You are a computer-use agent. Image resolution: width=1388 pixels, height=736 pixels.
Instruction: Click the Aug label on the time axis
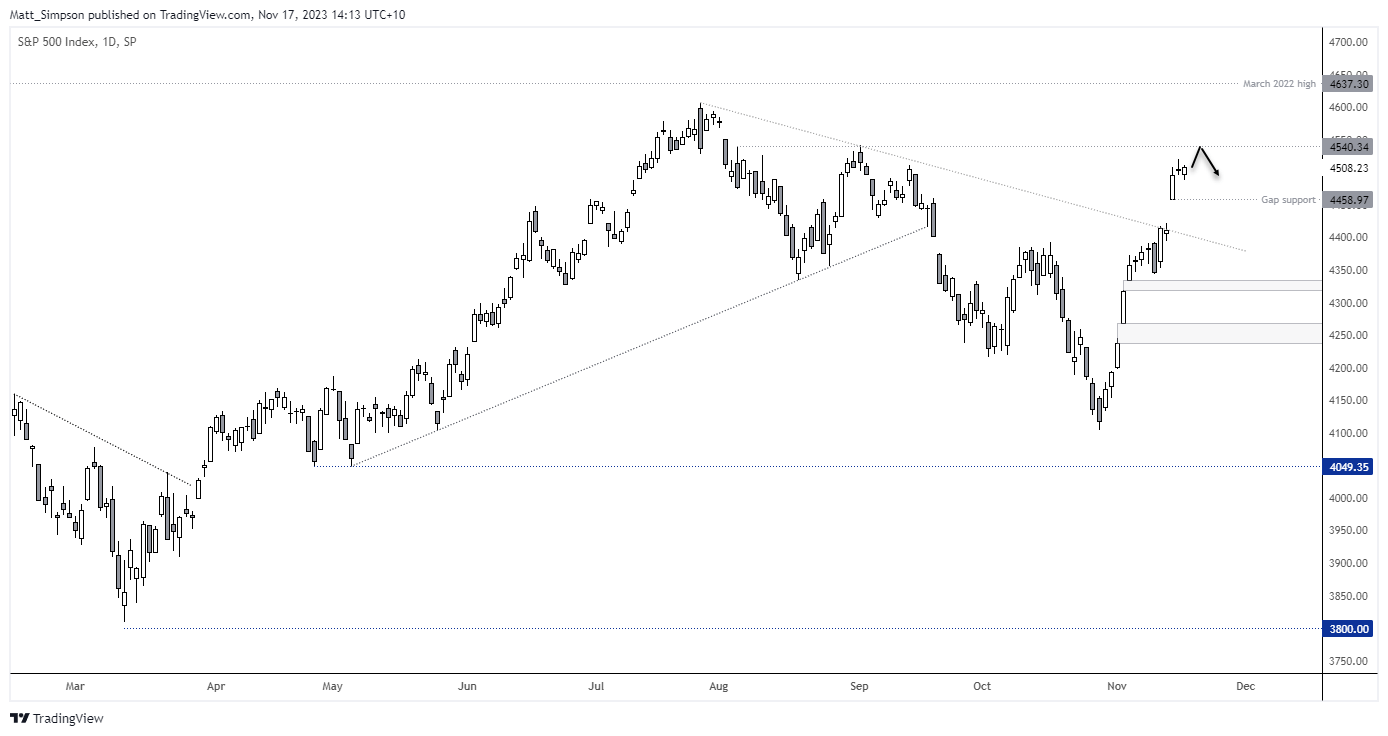click(717, 687)
